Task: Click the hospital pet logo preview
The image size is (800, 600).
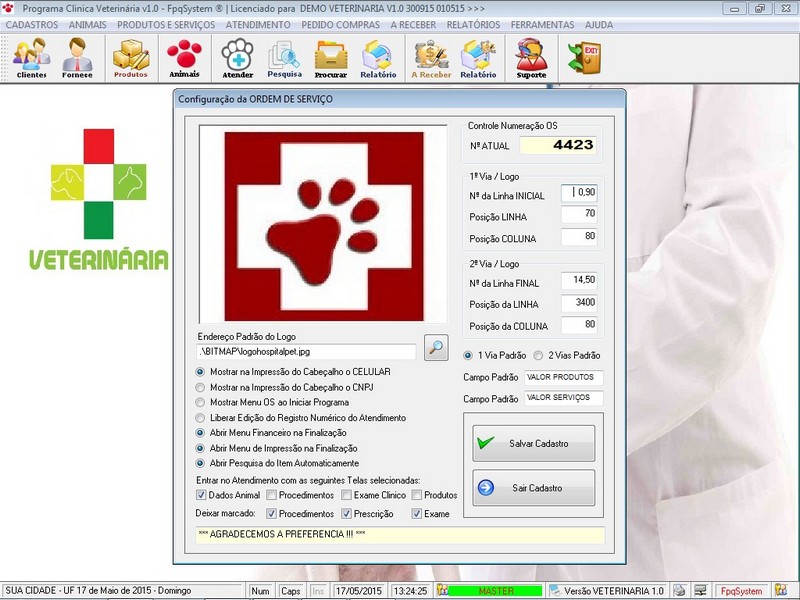Action: (323, 225)
